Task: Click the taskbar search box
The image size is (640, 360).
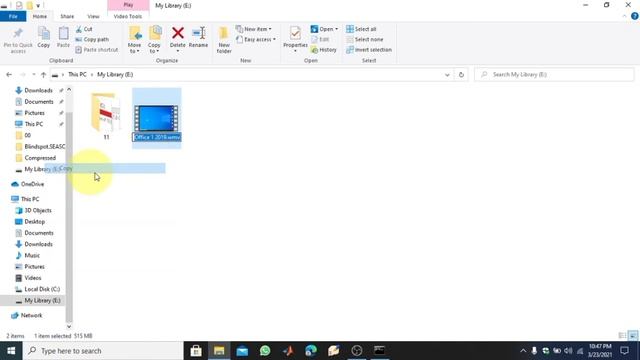Action: (103, 351)
